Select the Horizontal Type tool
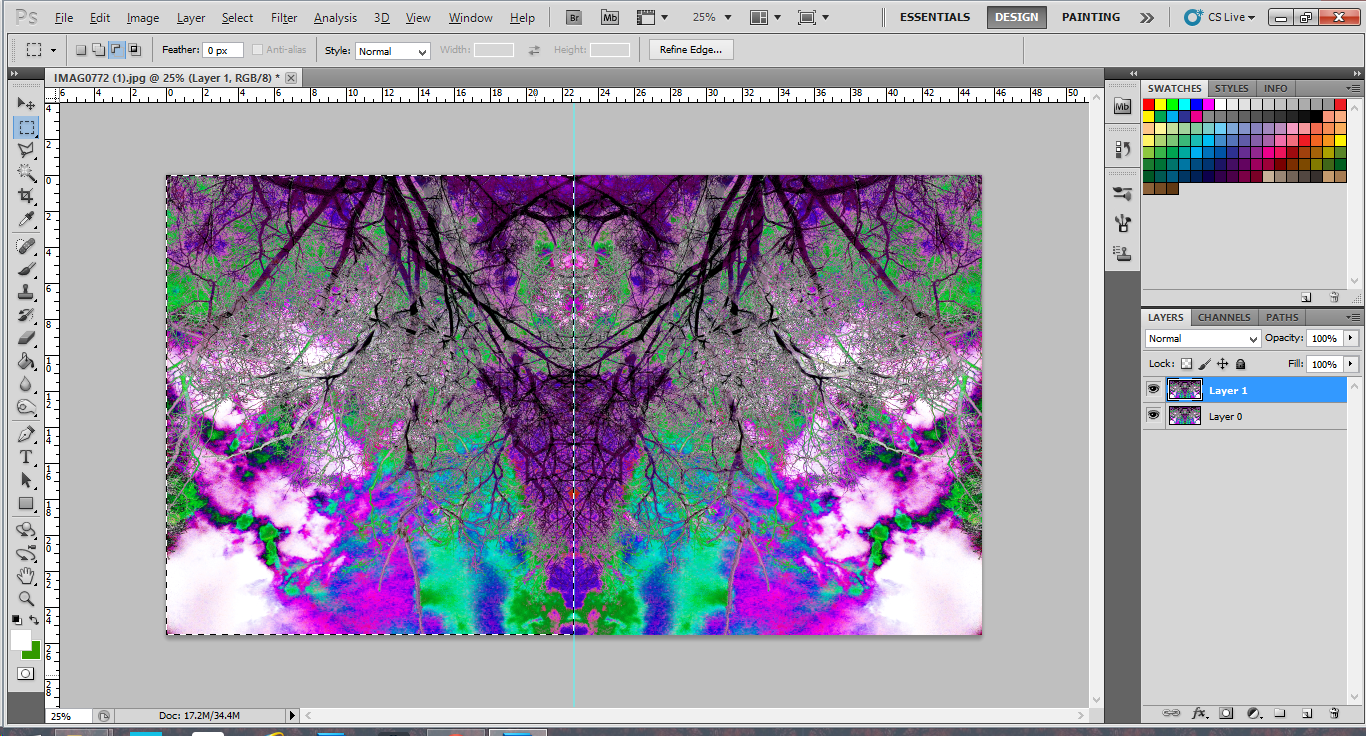The image size is (1366, 736). coord(26,457)
